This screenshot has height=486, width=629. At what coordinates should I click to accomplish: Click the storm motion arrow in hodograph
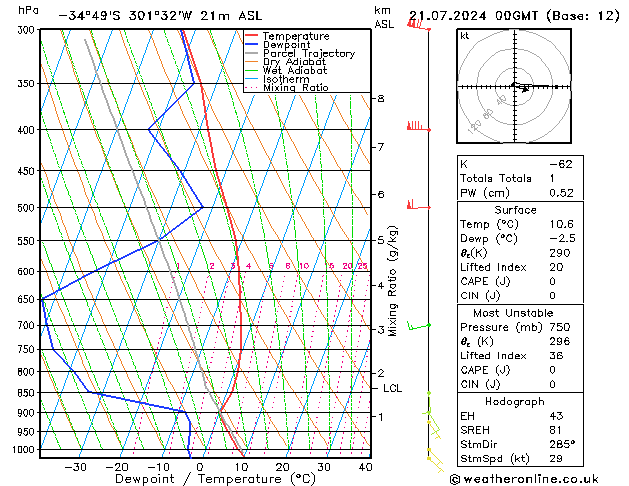525,89
